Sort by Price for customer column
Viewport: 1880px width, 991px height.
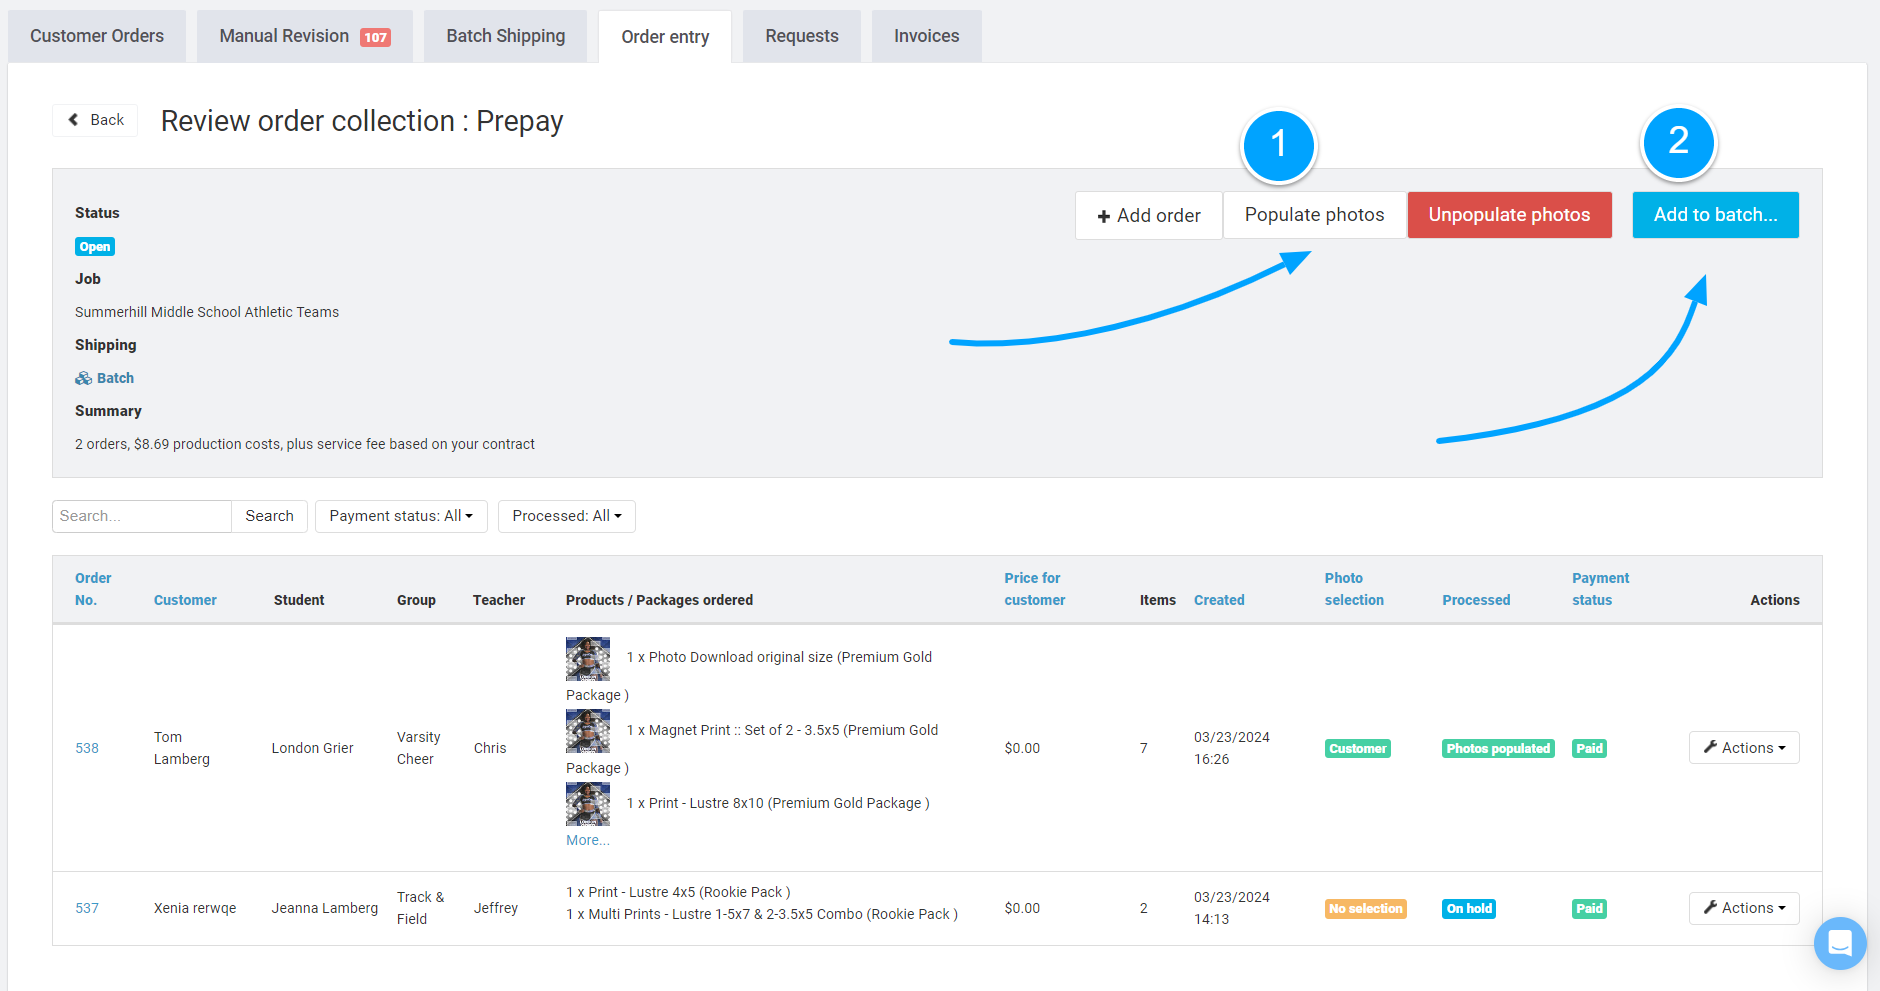pyautogui.click(x=1034, y=589)
